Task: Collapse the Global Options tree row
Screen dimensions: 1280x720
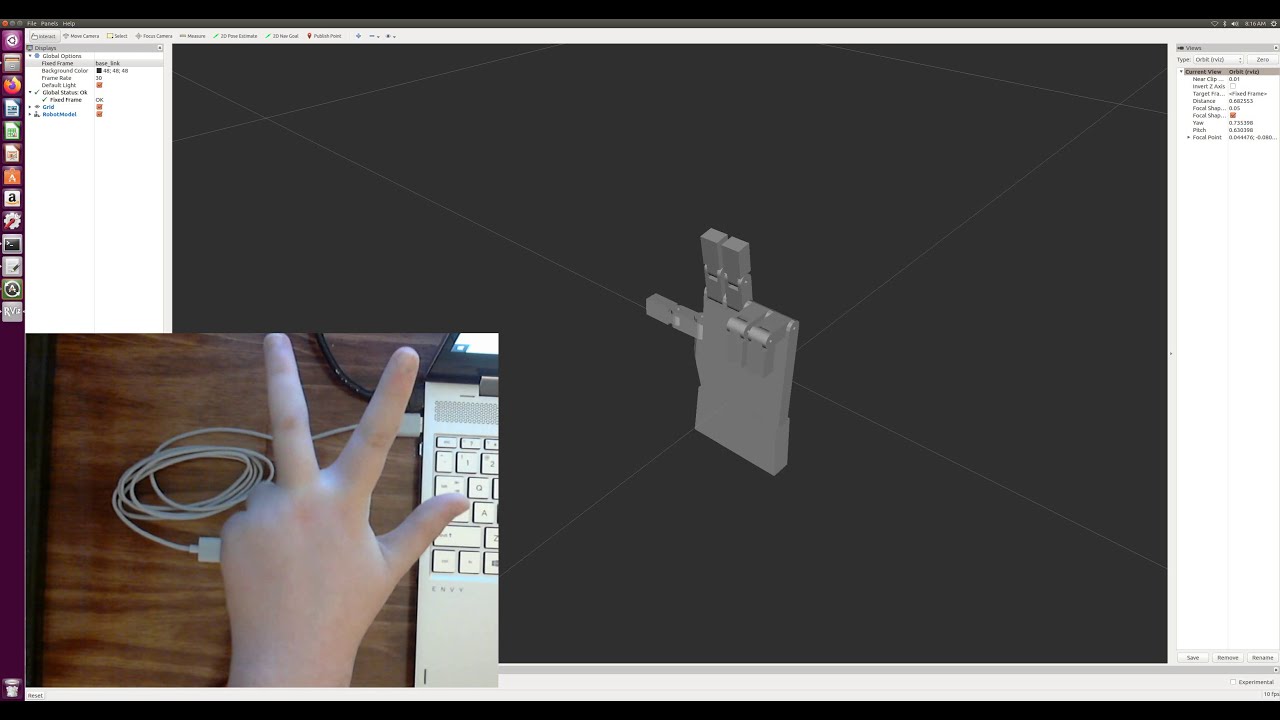Action: tap(30, 56)
